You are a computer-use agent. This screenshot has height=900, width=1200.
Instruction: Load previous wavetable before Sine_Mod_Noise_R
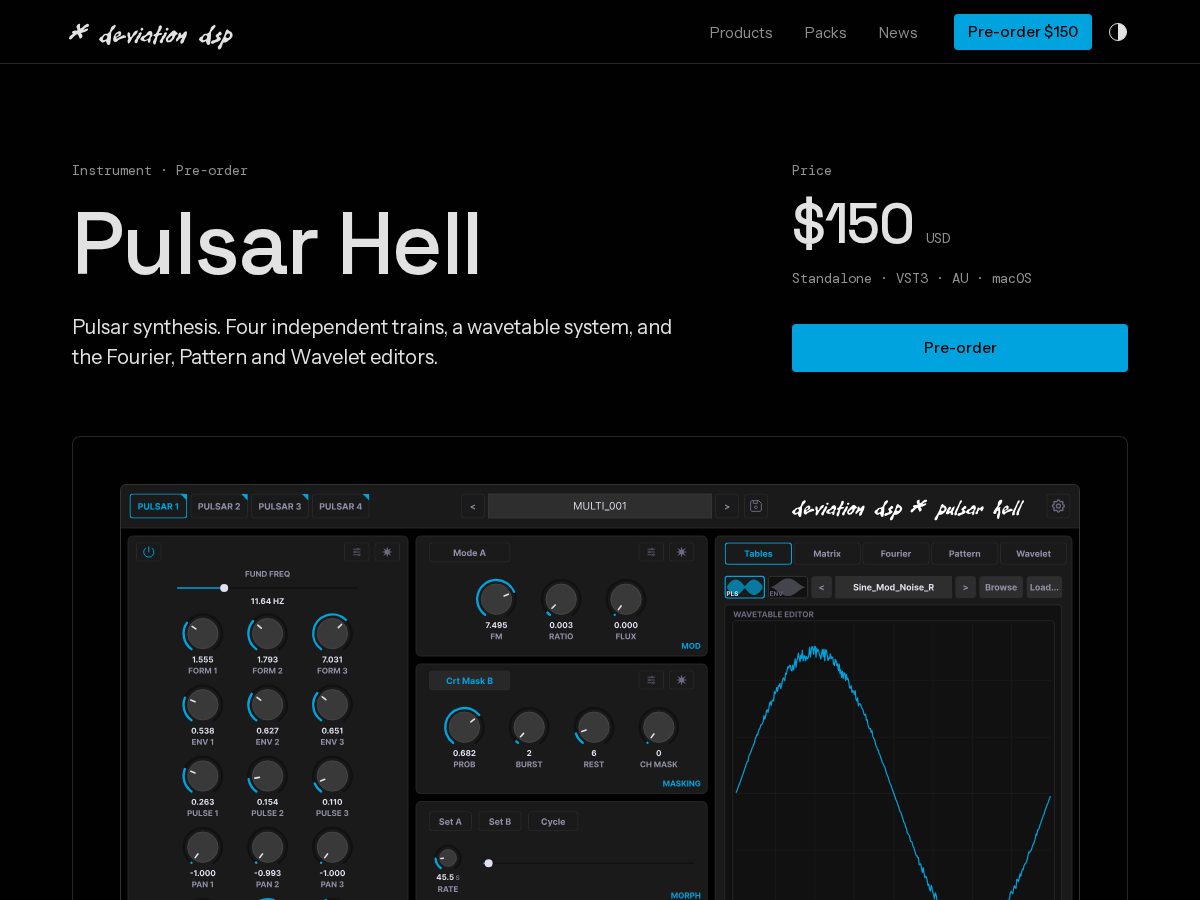pyautogui.click(x=821, y=587)
